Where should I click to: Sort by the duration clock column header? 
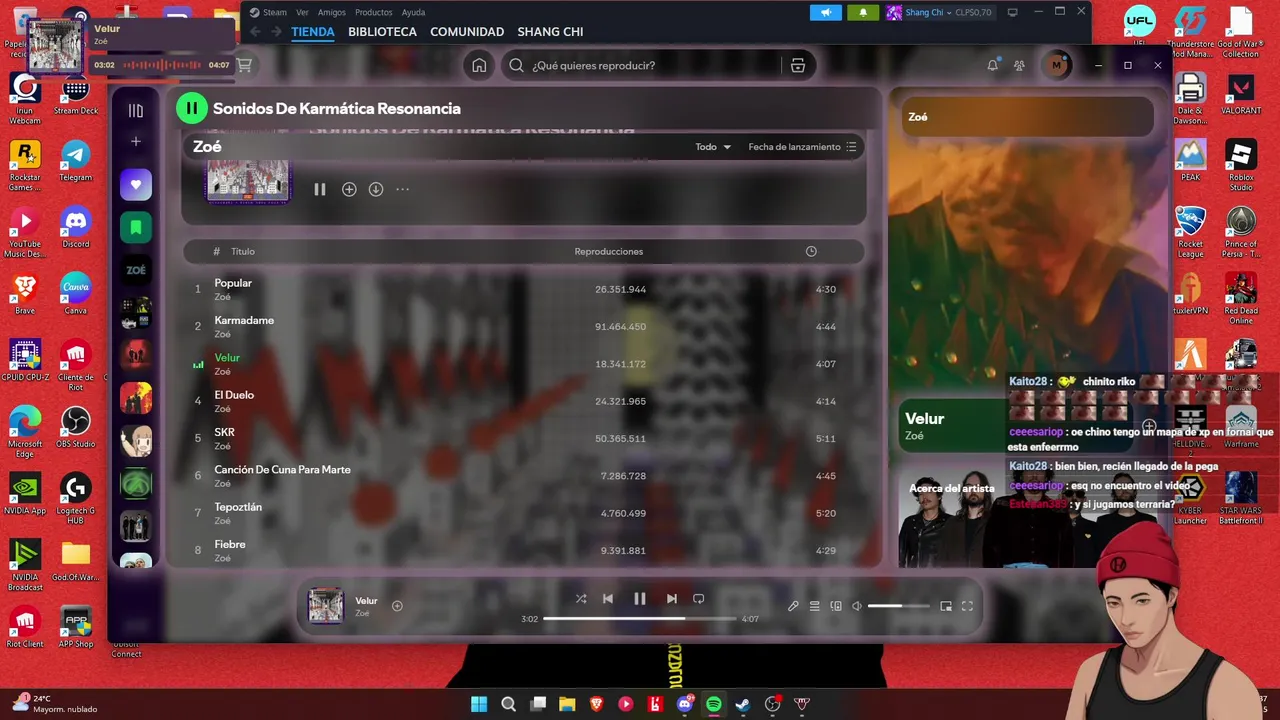pyautogui.click(x=811, y=252)
